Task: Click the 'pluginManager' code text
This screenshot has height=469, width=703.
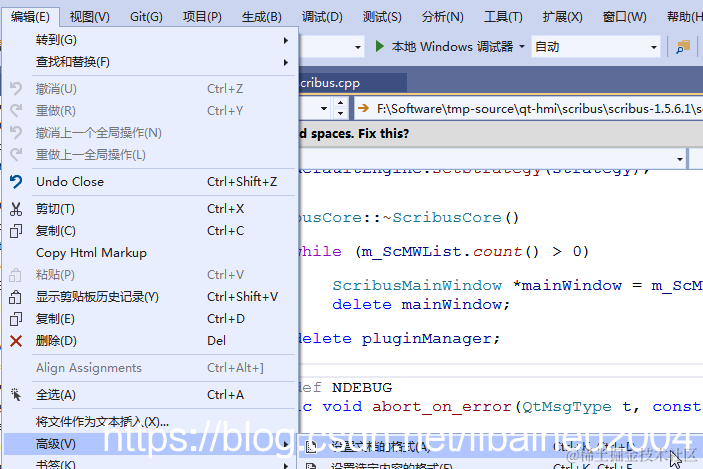Action: click(426, 339)
